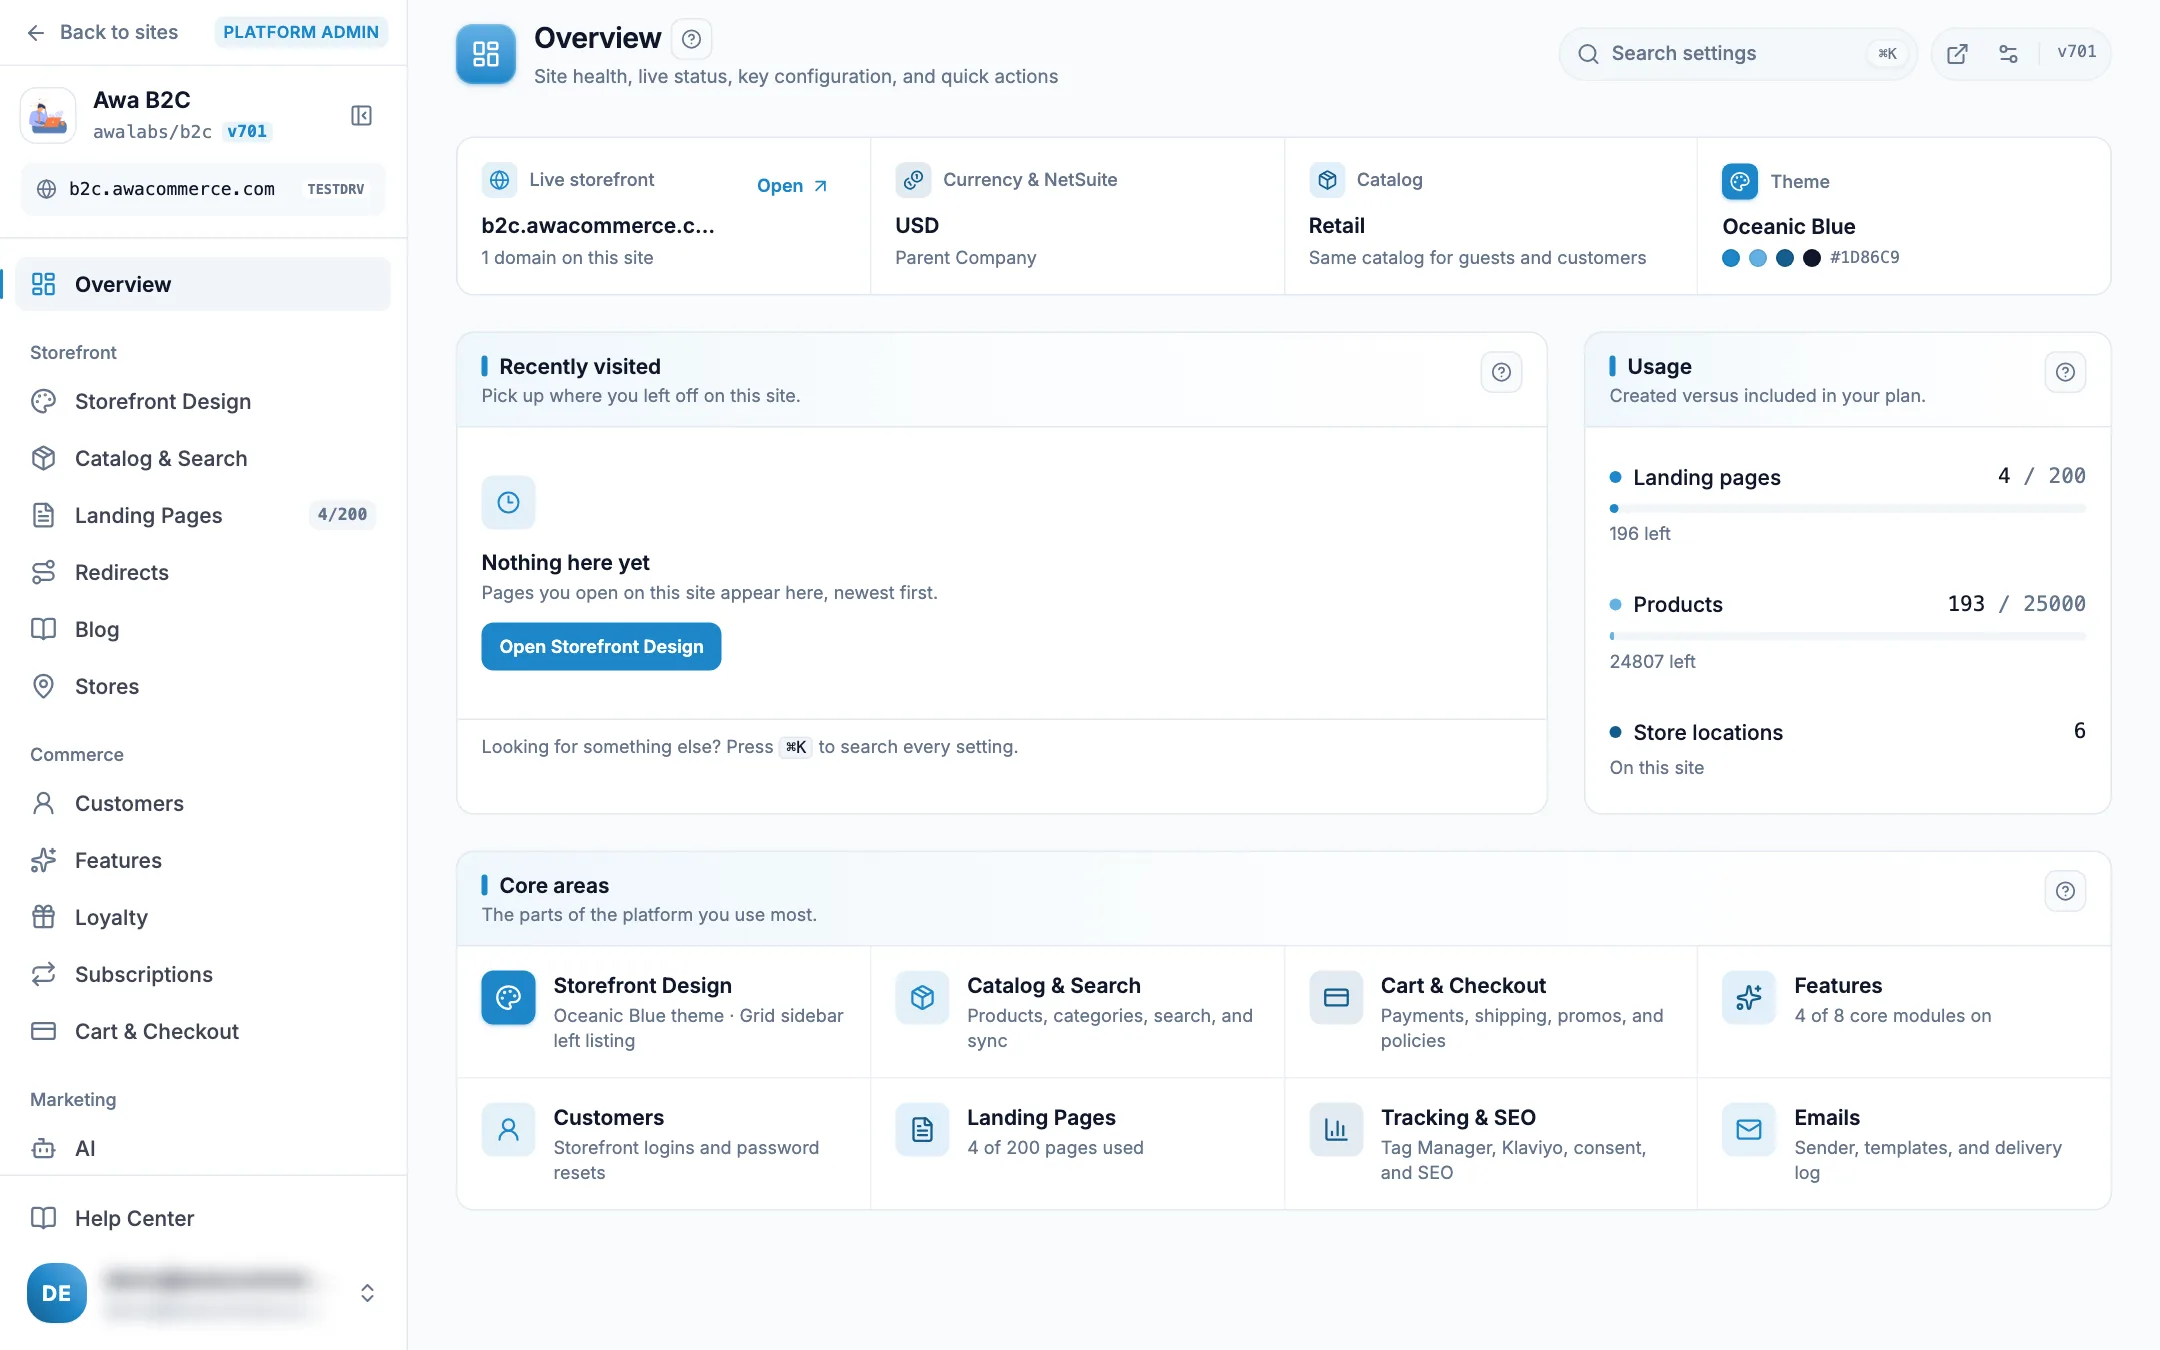Viewport: 2160px width, 1350px height.
Task: Click the Core areas help icon
Action: click(2065, 891)
